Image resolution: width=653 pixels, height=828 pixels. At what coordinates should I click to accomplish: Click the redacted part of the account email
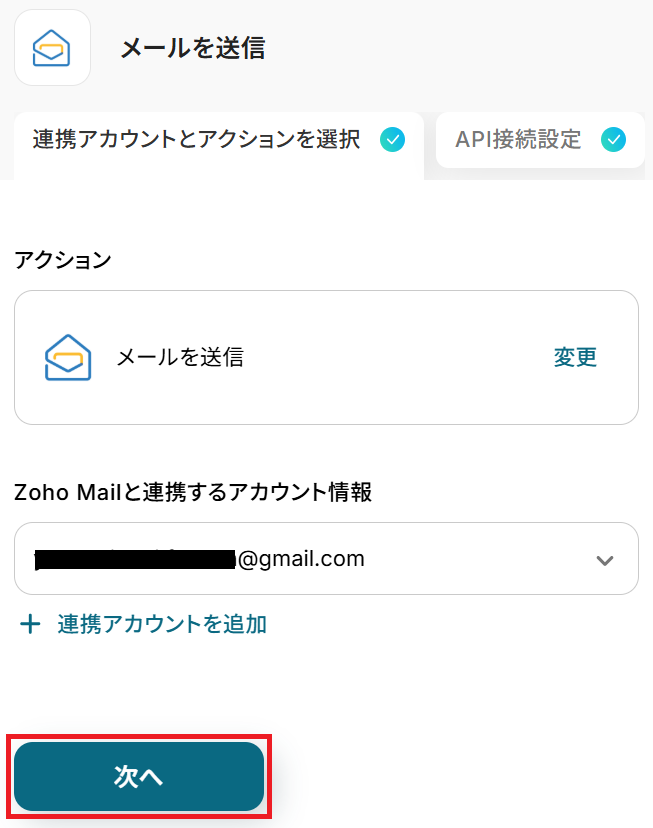[x=135, y=559]
